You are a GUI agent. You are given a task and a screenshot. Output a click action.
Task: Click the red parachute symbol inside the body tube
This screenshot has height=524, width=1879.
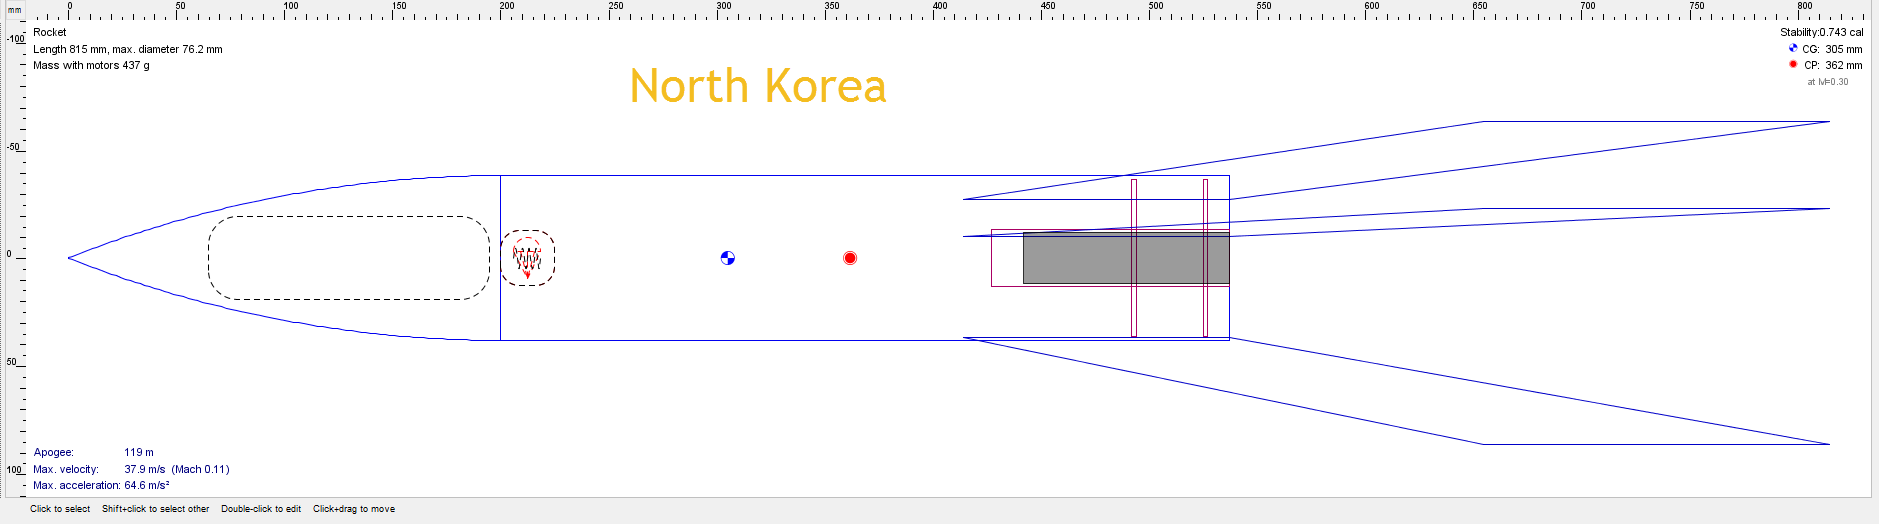click(527, 258)
